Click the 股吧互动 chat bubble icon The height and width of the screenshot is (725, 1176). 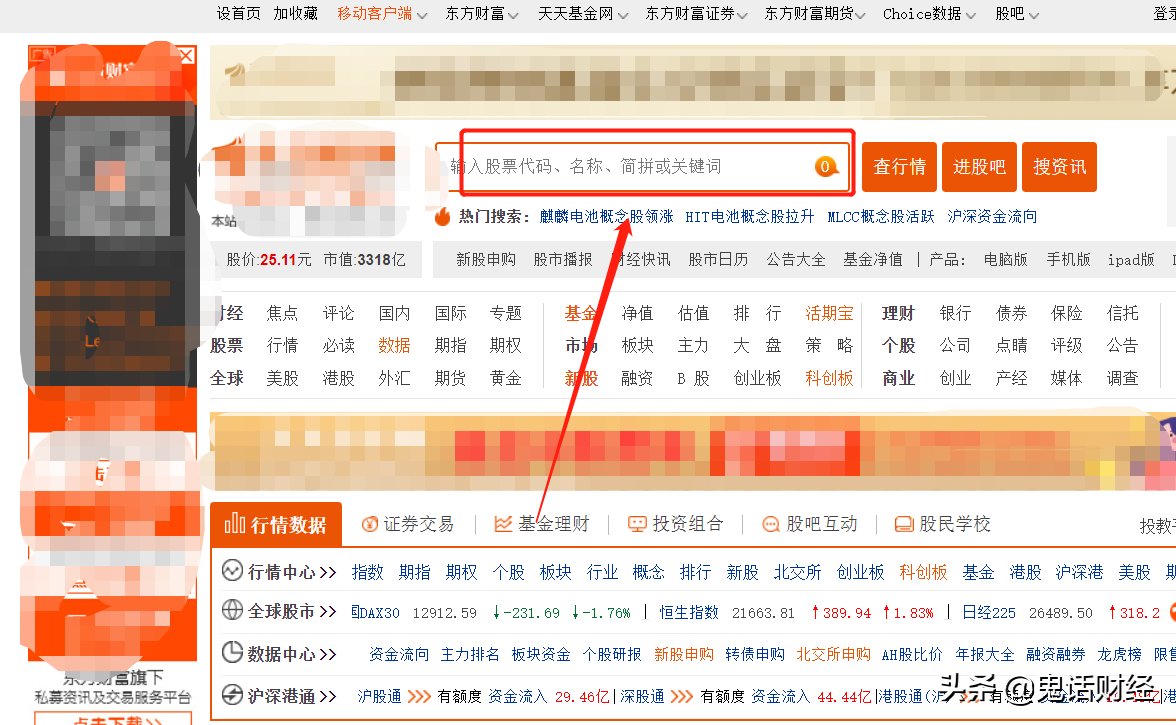(770, 524)
